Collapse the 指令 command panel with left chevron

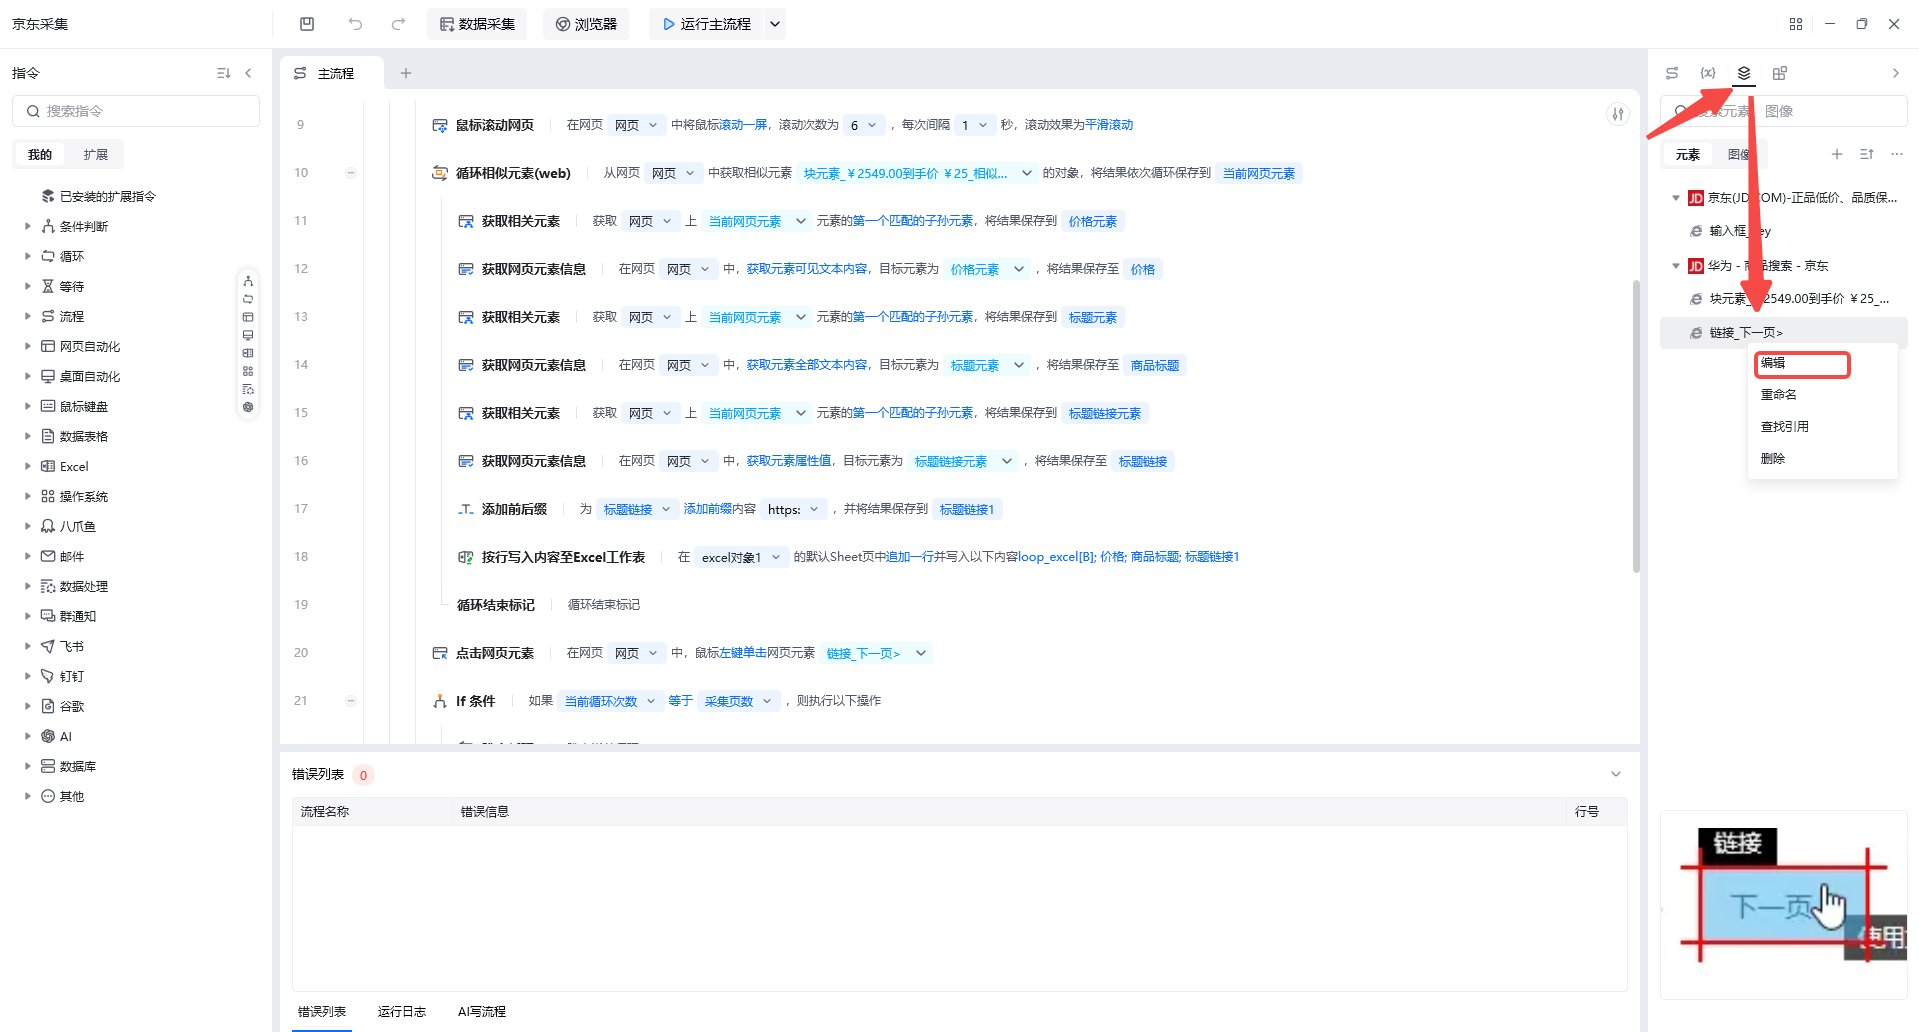(x=248, y=73)
